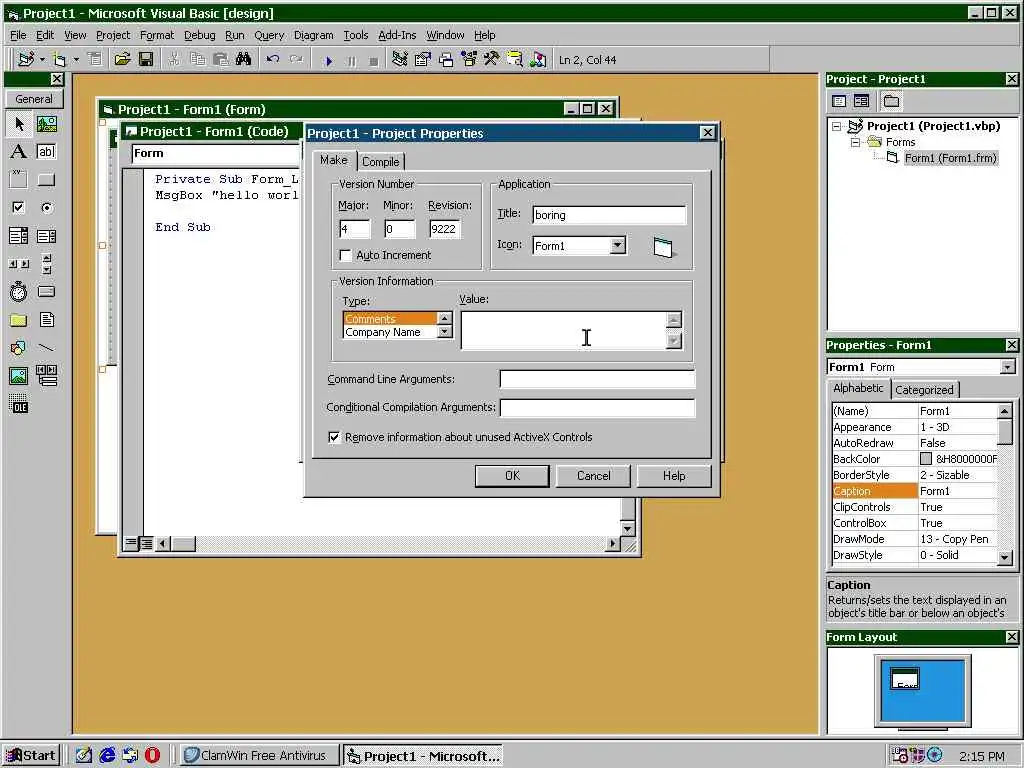Uncheck Remove information about unused ActiveX Controls
Screen dimensions: 1024x768
click(334, 437)
